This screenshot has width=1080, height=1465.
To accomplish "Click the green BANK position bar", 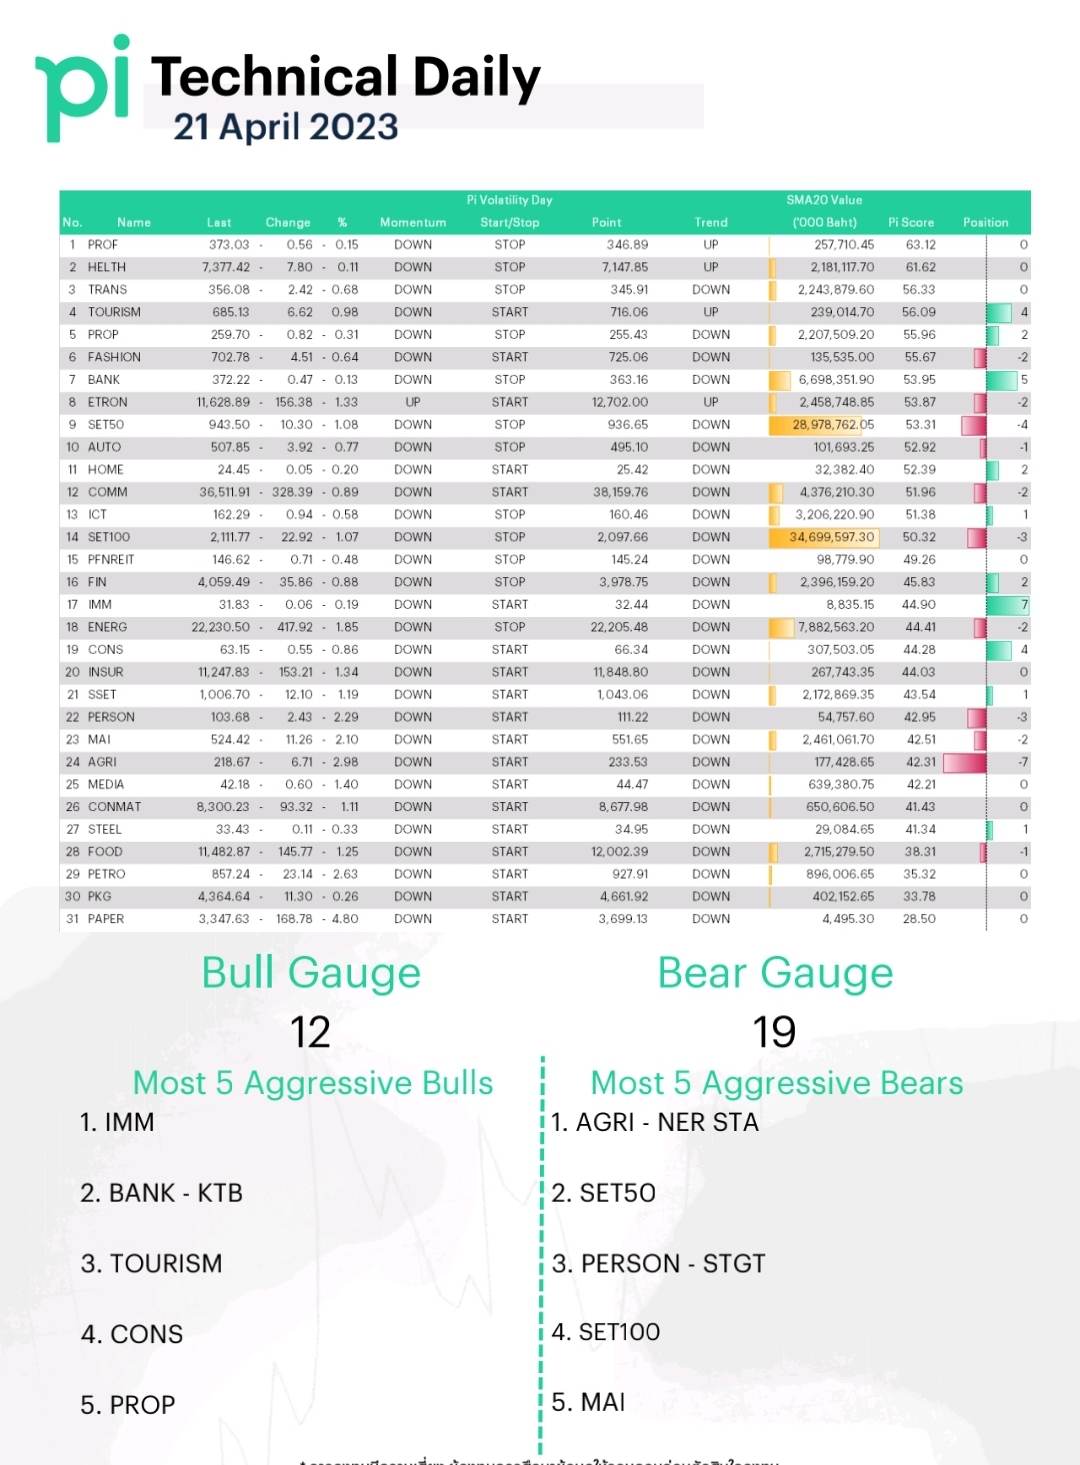I will (1002, 380).
